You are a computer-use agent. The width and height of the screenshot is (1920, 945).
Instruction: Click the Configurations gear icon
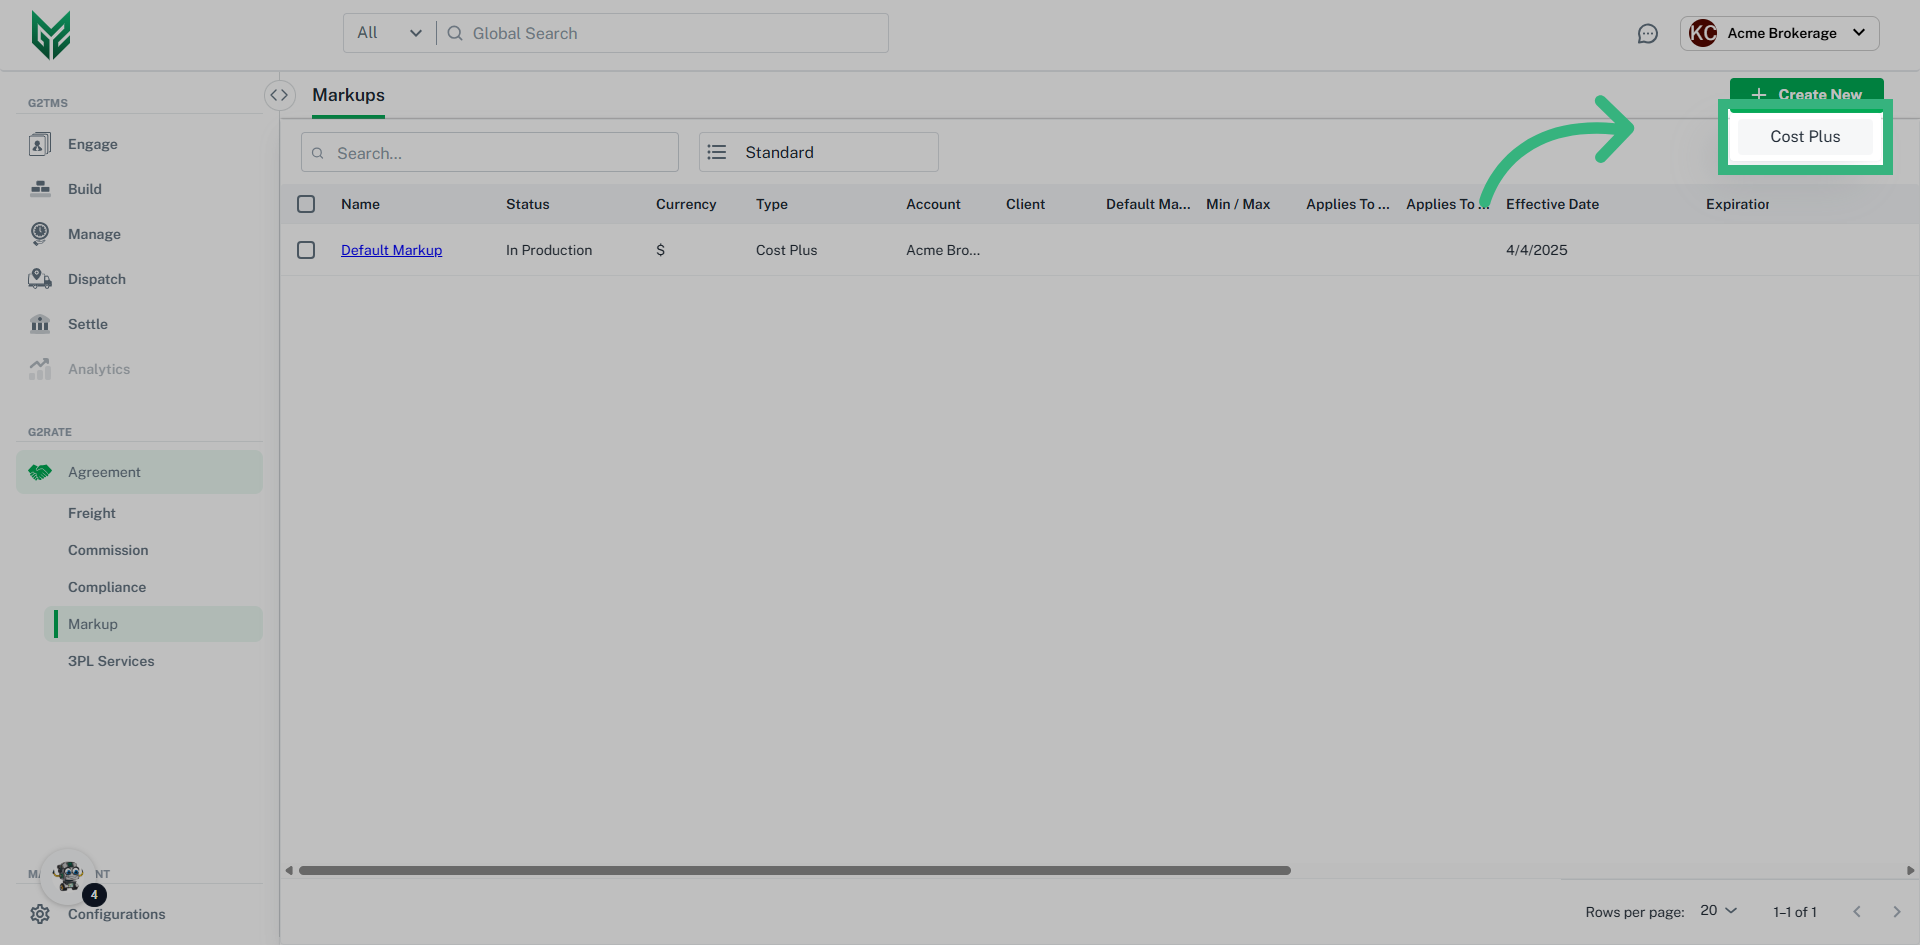click(40, 913)
